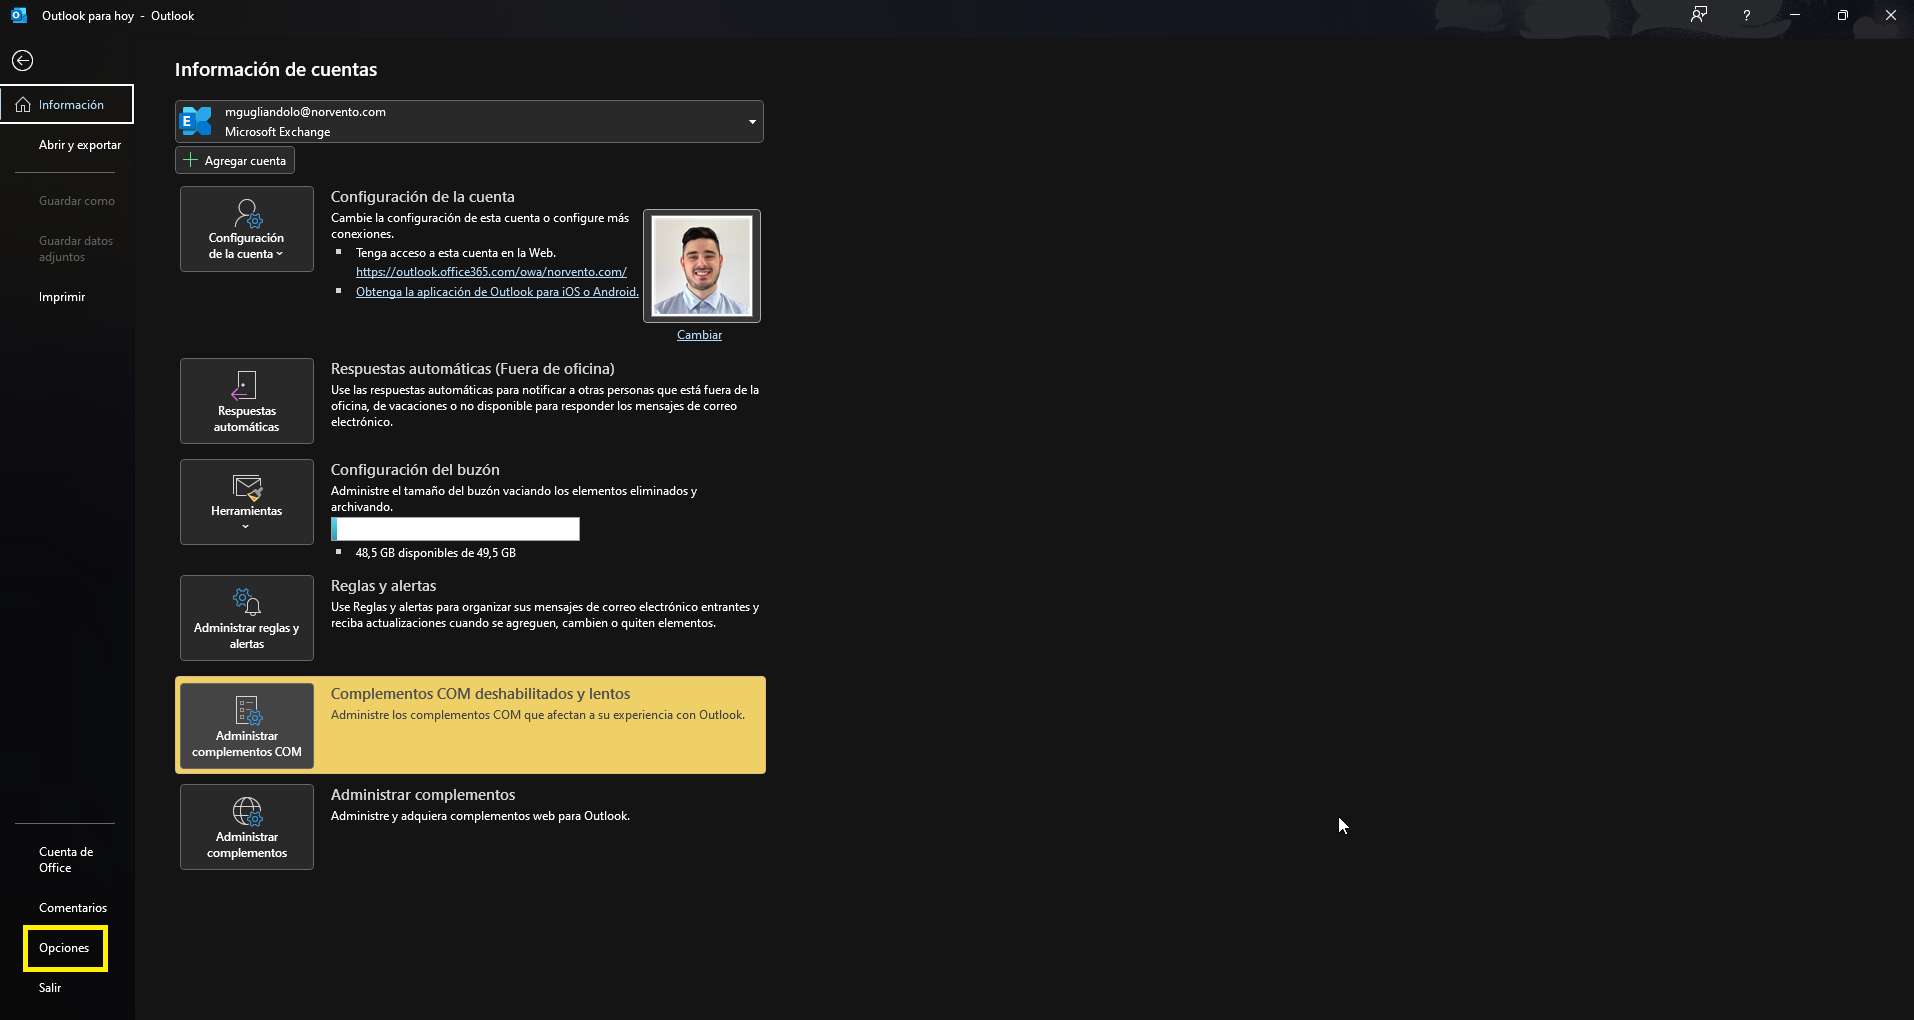Viewport: 1914px width, 1020px height.
Task: Click 'Complementos COM deshabilitados y lentos' heading
Action: tap(480, 694)
